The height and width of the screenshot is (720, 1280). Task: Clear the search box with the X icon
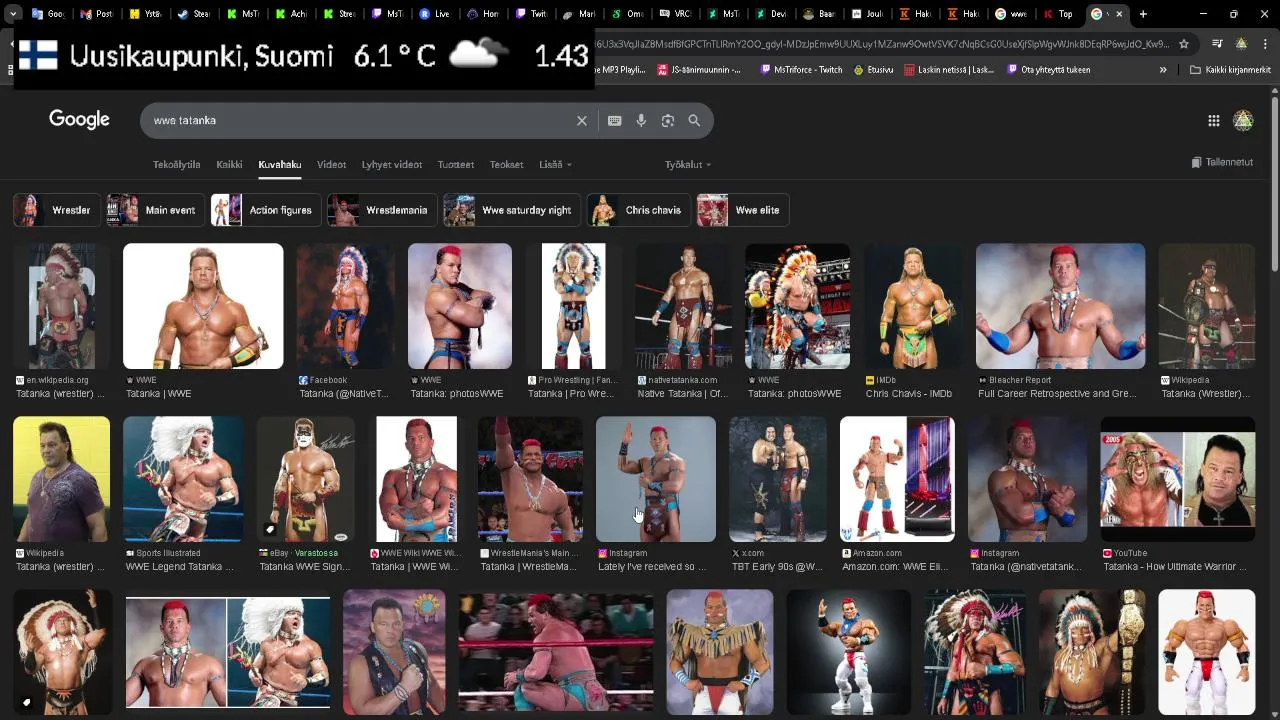point(582,120)
